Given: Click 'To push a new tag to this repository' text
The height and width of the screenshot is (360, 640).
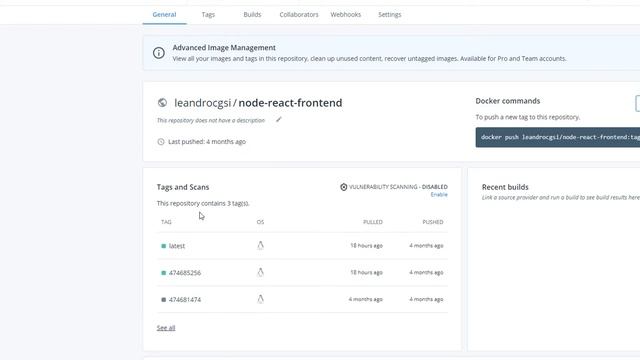Looking at the screenshot, I should point(528,117).
